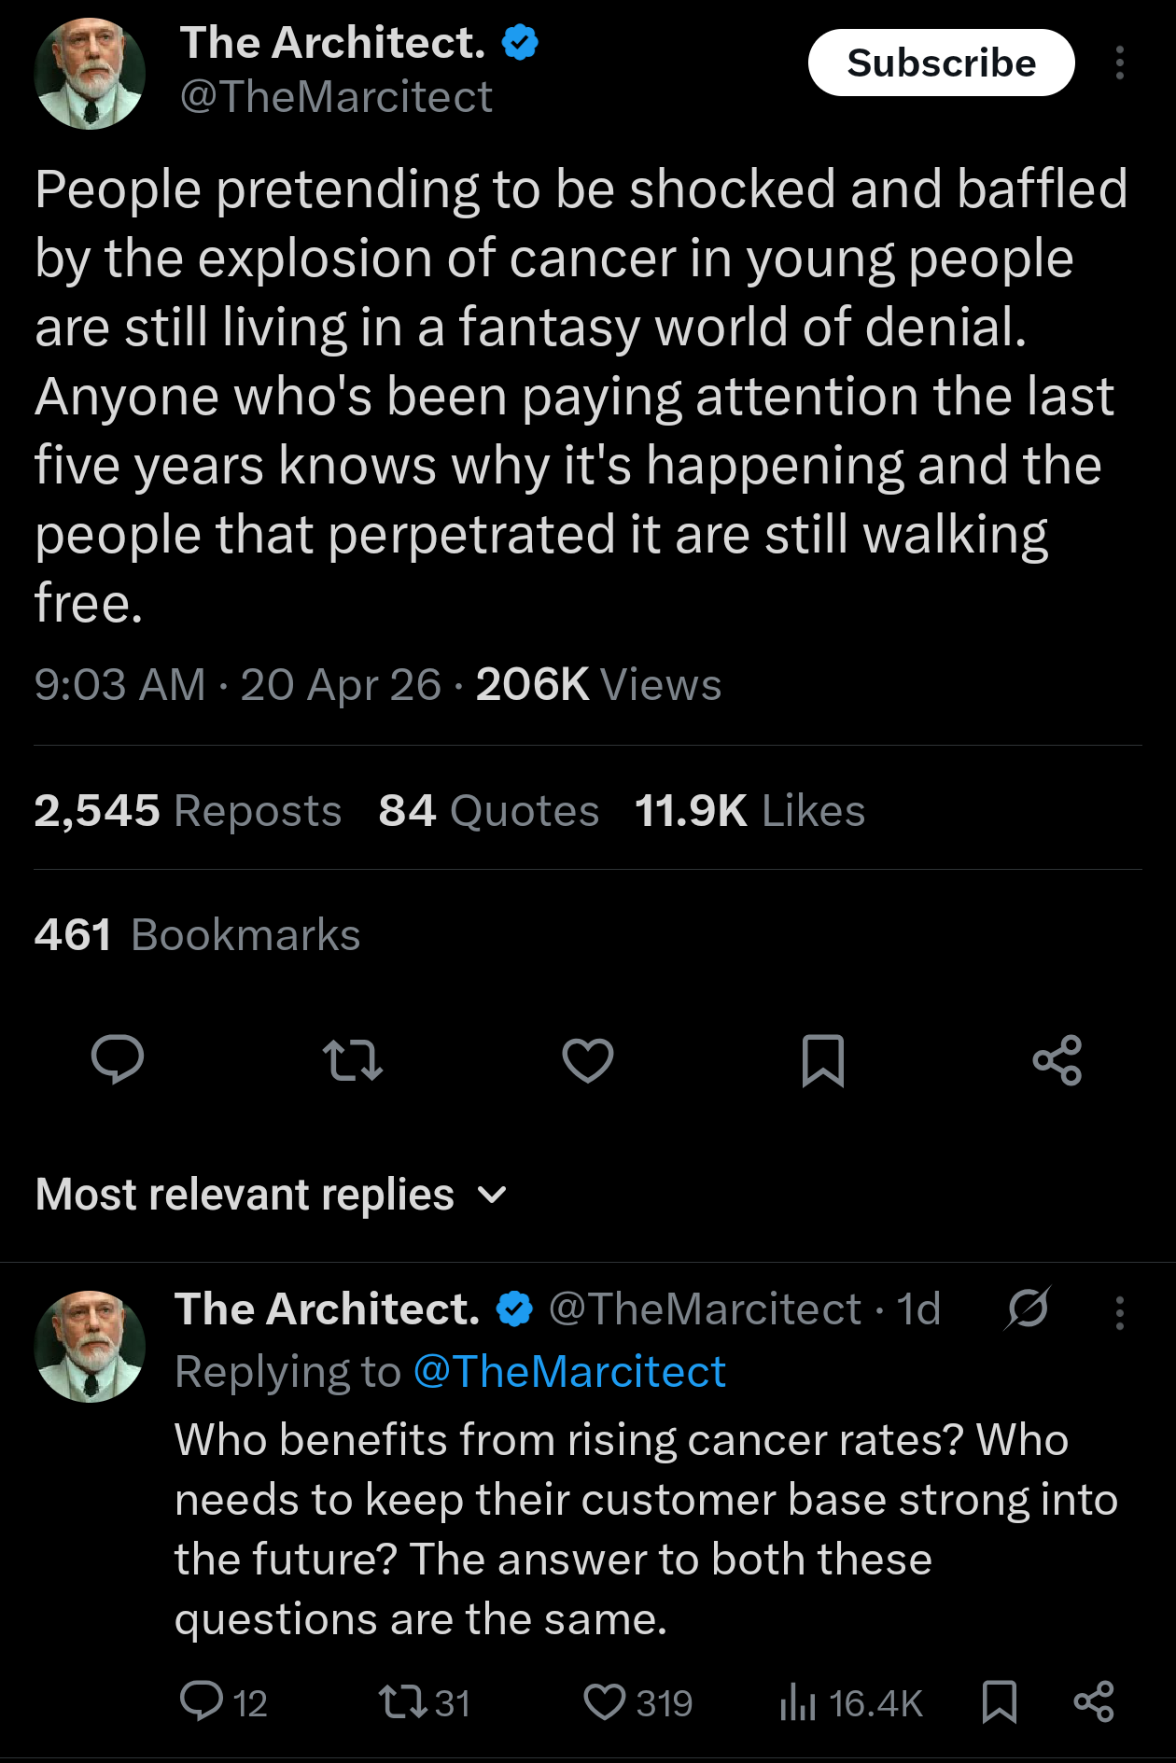Subscribe to The Architect
Image resolution: width=1176 pixels, height=1763 pixels.
[941, 63]
